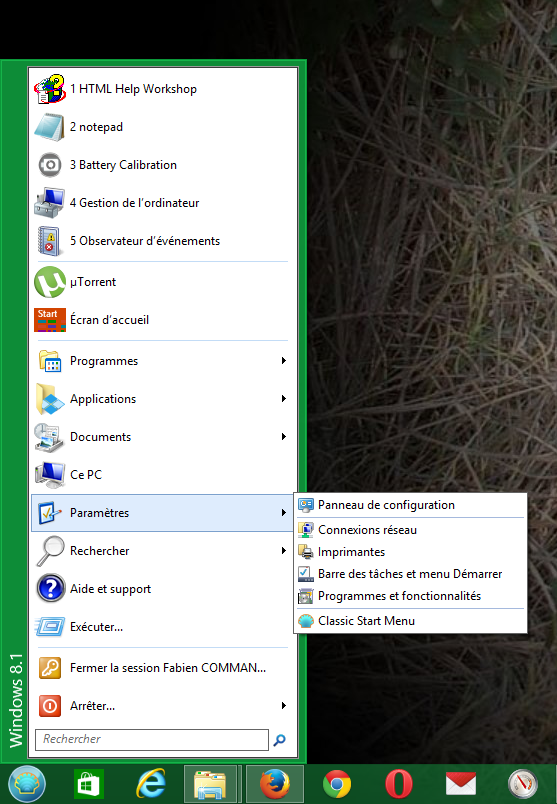Screen dimensions: 557x804
Task: Expand the Arrêter shutdown options arrow
Action: pos(284,706)
